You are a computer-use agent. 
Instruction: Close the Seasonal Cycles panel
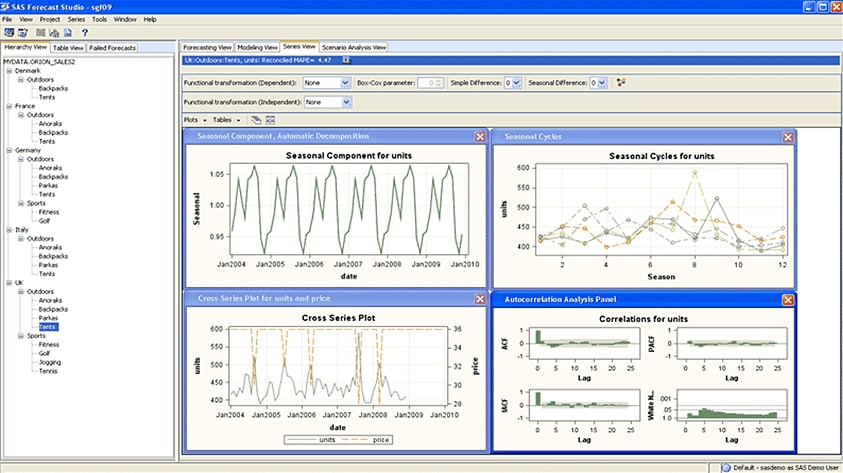tap(788, 137)
